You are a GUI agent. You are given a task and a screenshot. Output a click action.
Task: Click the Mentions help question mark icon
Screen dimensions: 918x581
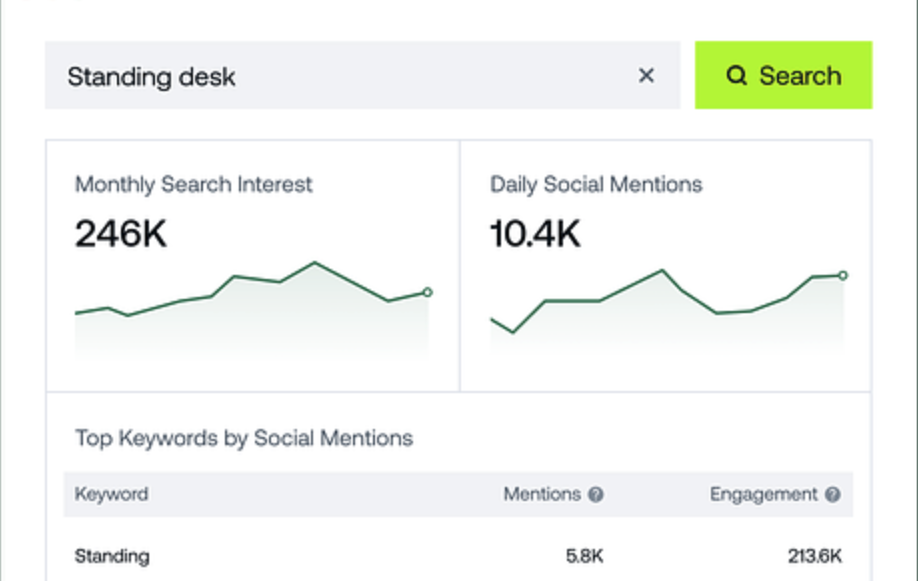[596, 494]
